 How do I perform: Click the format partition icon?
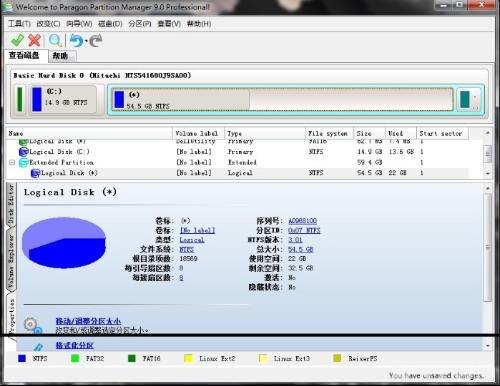38,347
